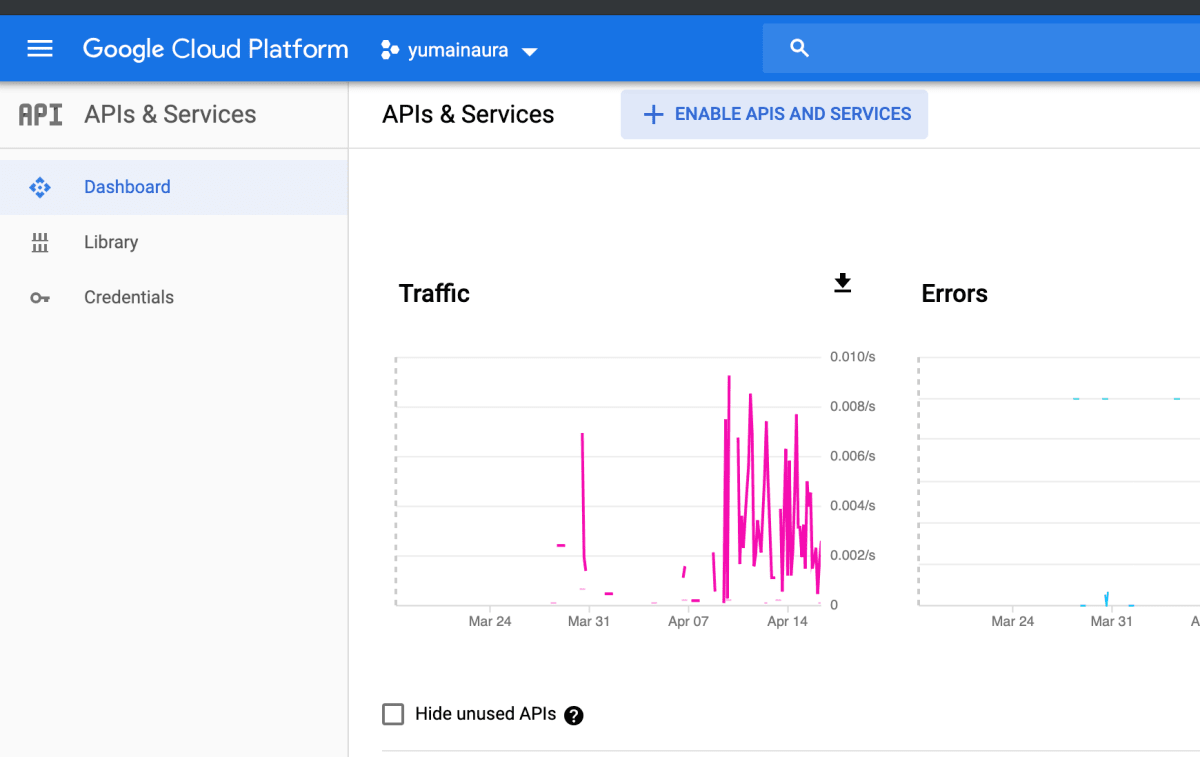Click the Errors chart plot area
The height and width of the screenshot is (757, 1200).
click(x=1059, y=481)
